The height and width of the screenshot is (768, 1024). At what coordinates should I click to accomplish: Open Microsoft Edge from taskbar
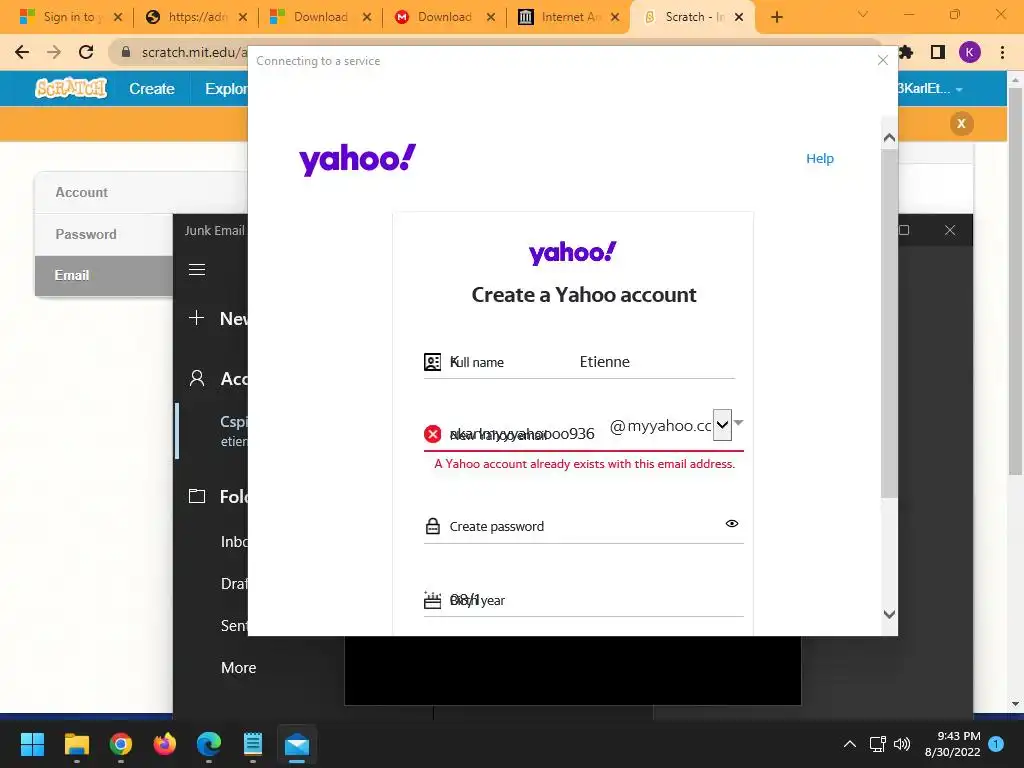(x=209, y=744)
